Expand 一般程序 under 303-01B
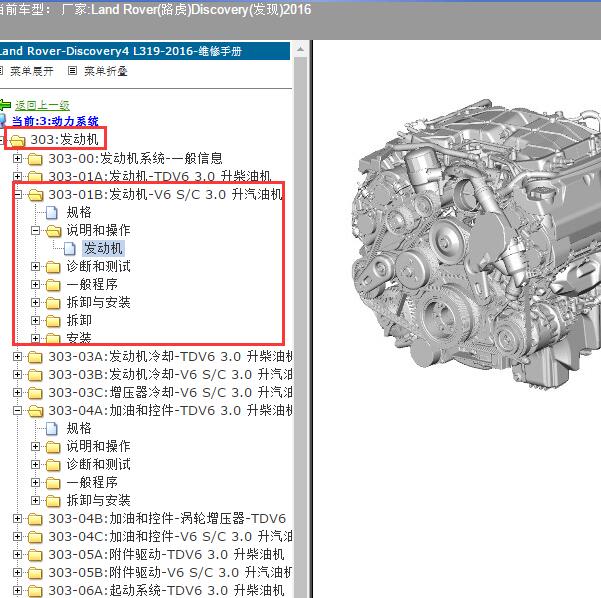 35,284
